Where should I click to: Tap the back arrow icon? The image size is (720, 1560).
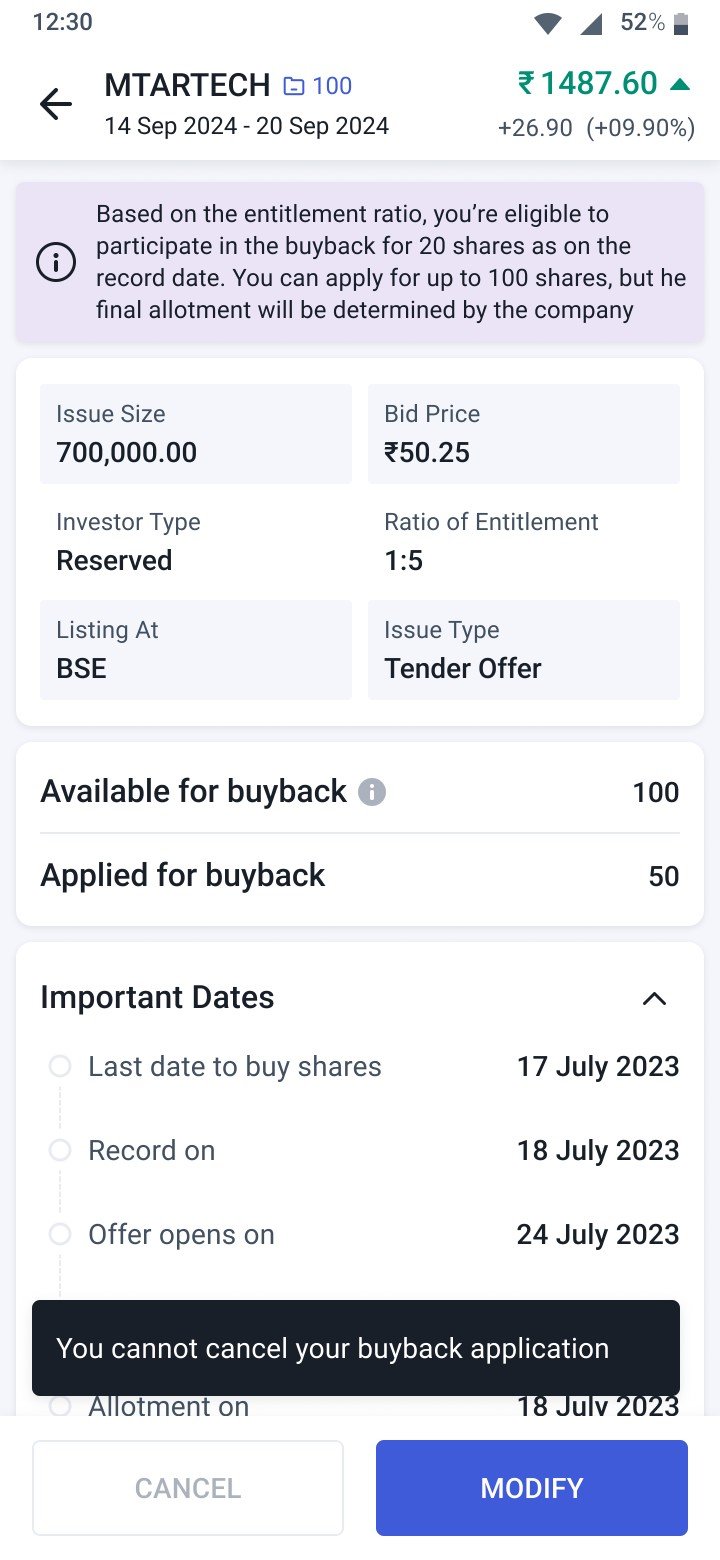tap(56, 104)
